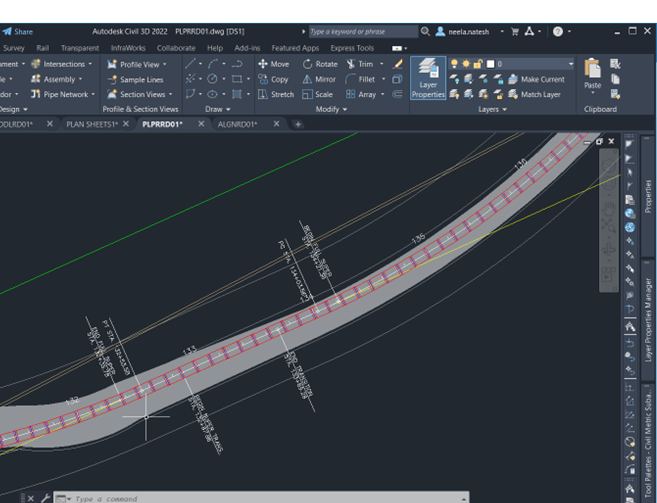Add a new drawing tab with plus
657x503 pixels.
pos(297,124)
